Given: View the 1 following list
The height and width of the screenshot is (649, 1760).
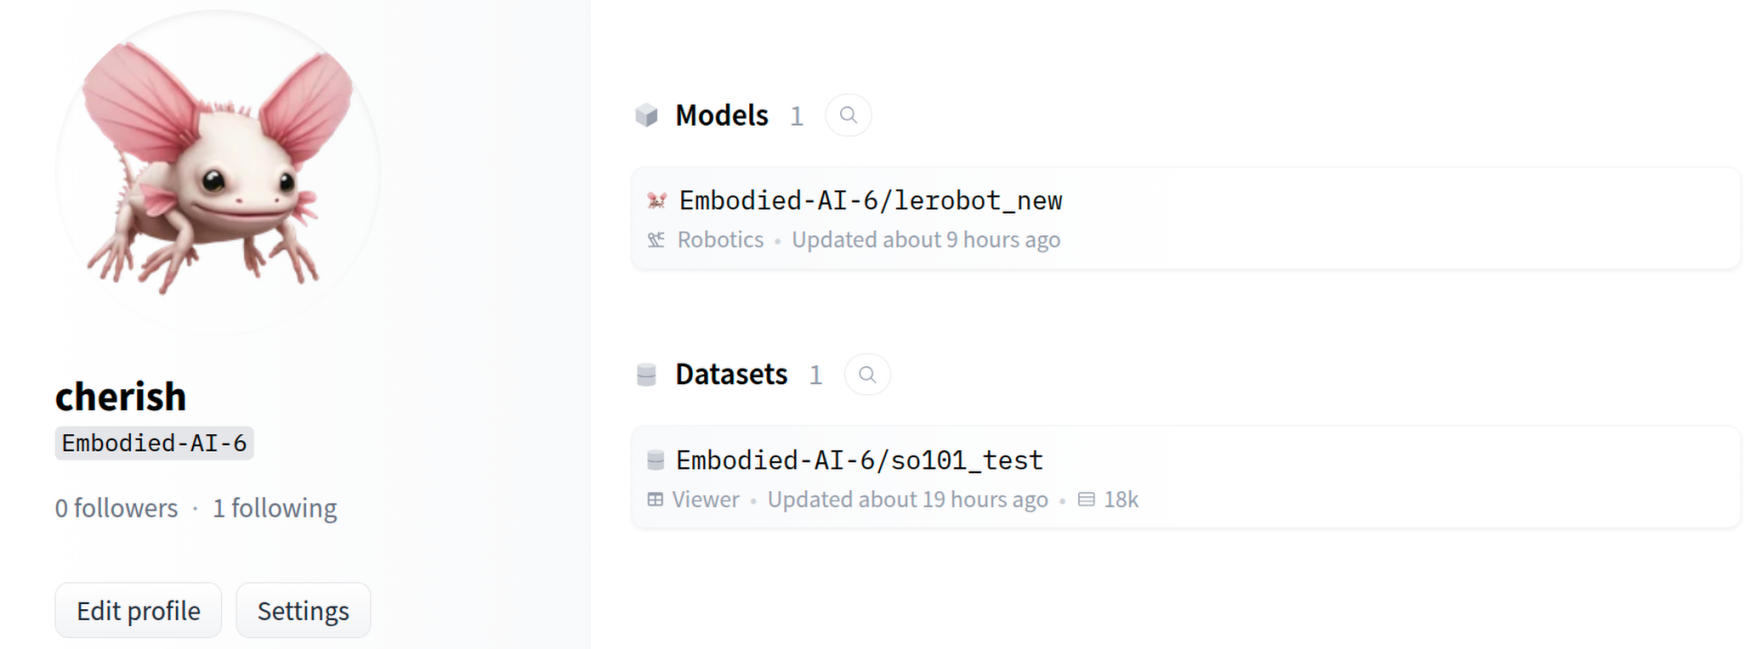Looking at the screenshot, I should 275,508.
